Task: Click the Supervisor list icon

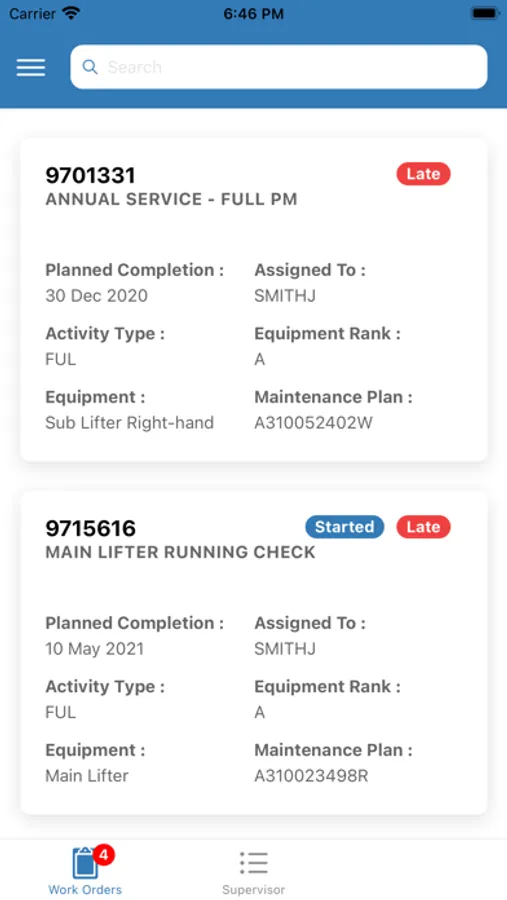Action: [x=254, y=863]
